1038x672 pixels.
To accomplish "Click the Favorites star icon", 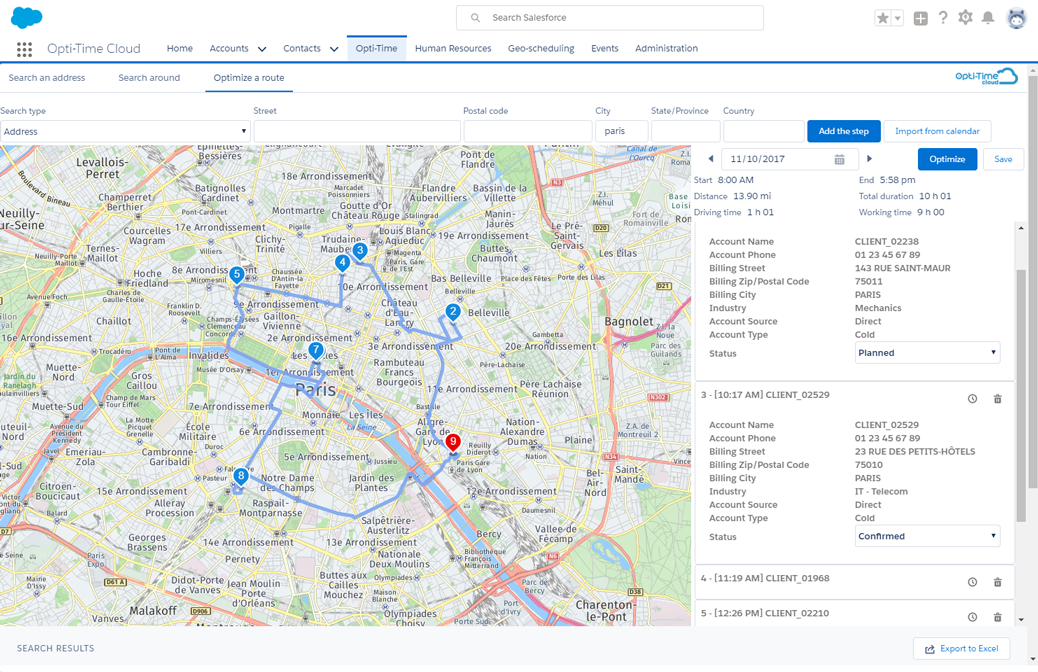I will point(884,17).
